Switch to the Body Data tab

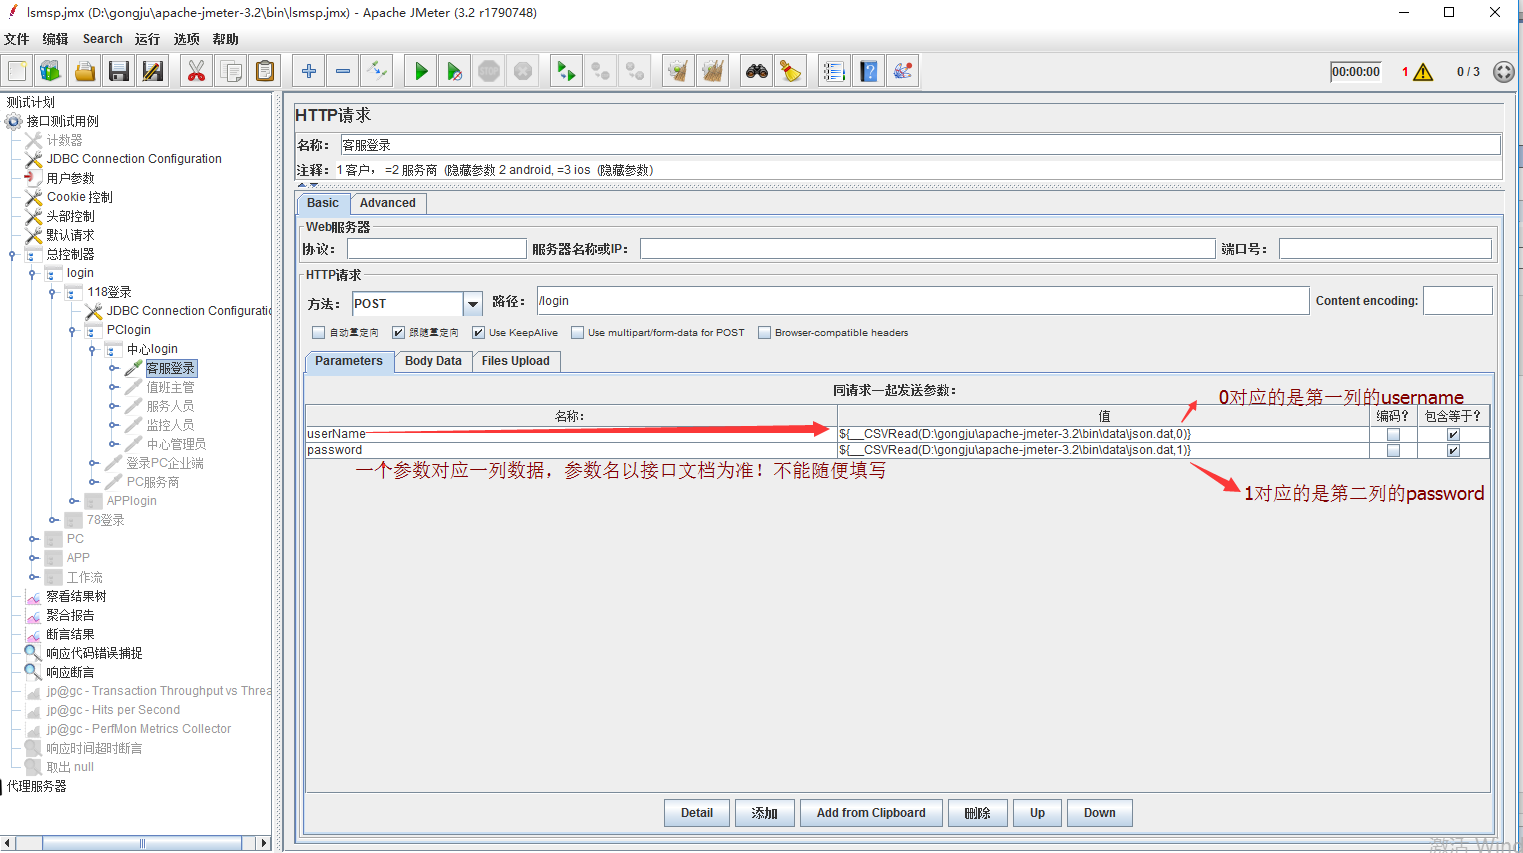click(433, 361)
